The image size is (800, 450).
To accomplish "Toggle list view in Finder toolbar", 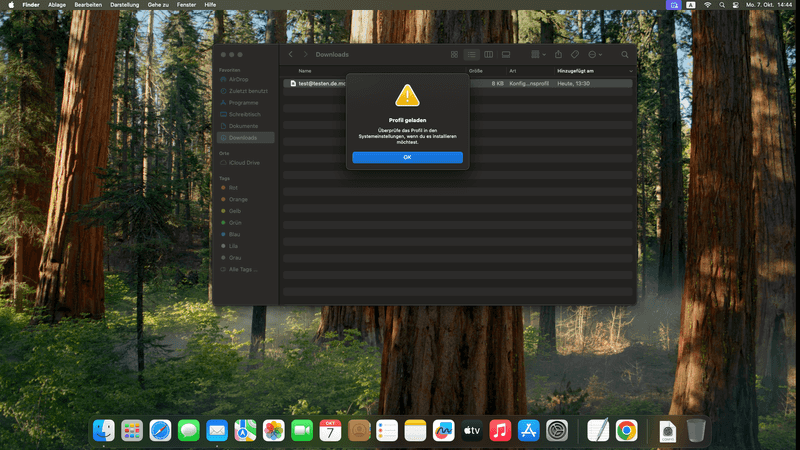I will point(471,54).
